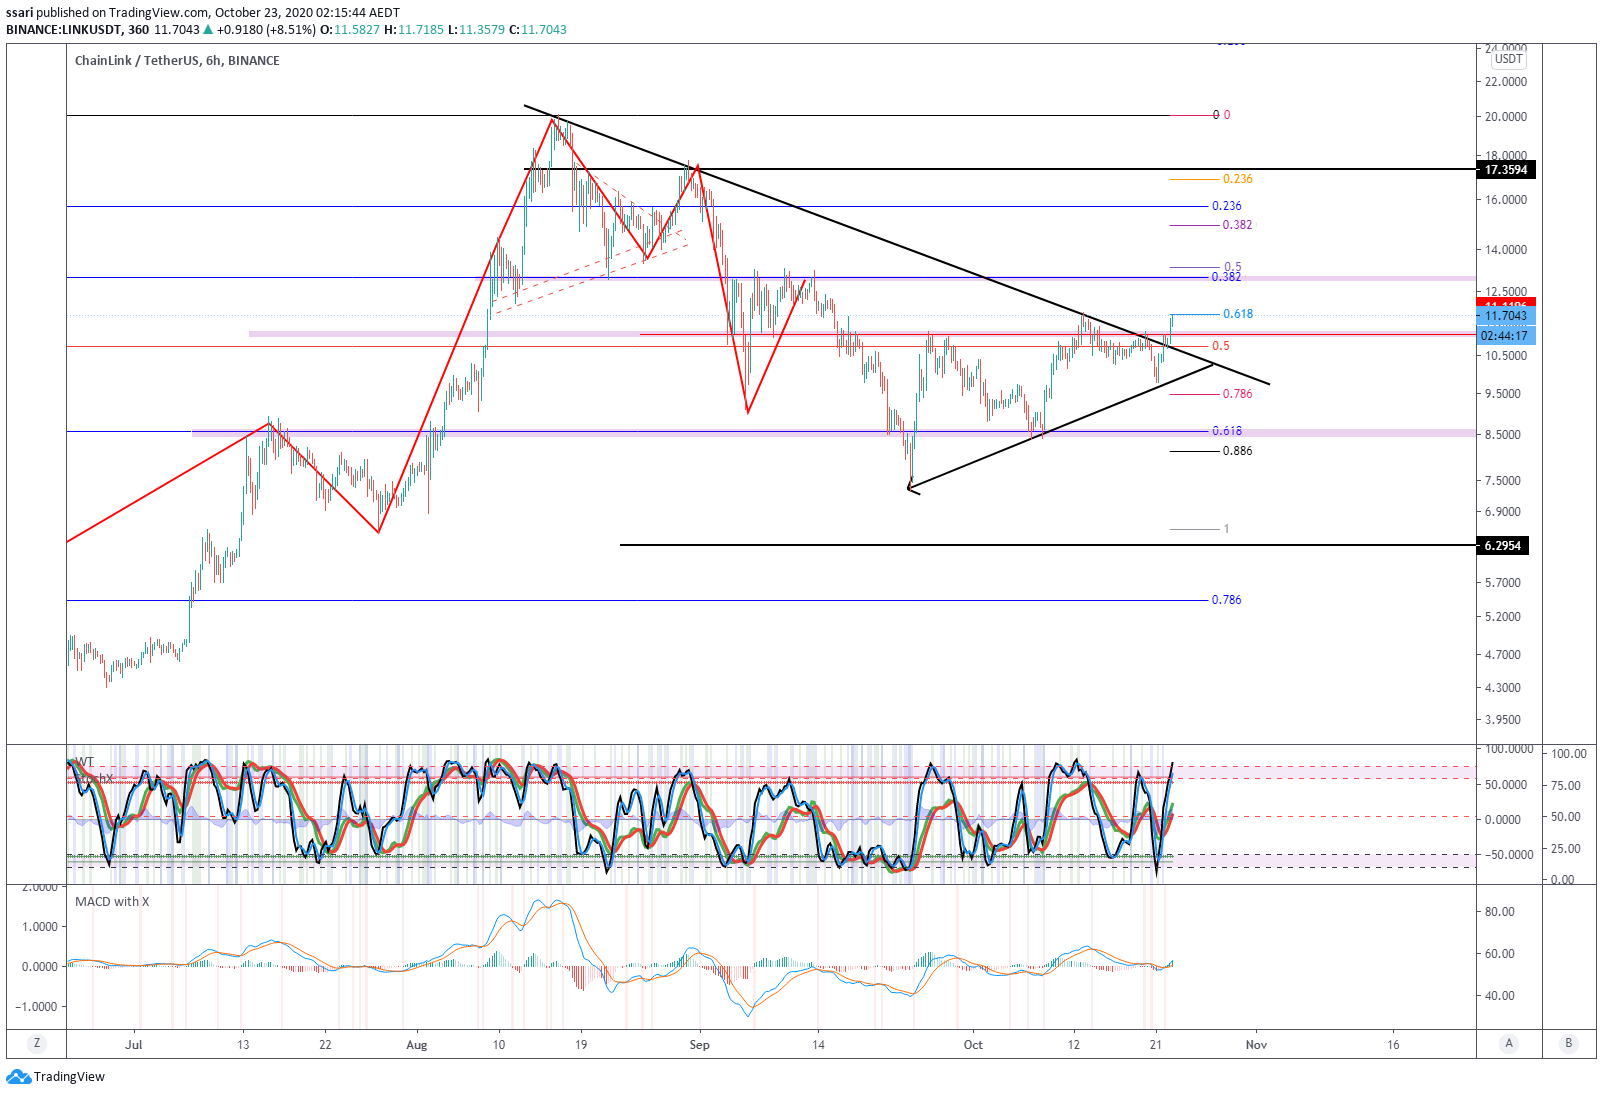Click the ChainLink / TetherUS, 6h, BINANCE title
The width and height of the screenshot is (1603, 1095).
coord(177,61)
